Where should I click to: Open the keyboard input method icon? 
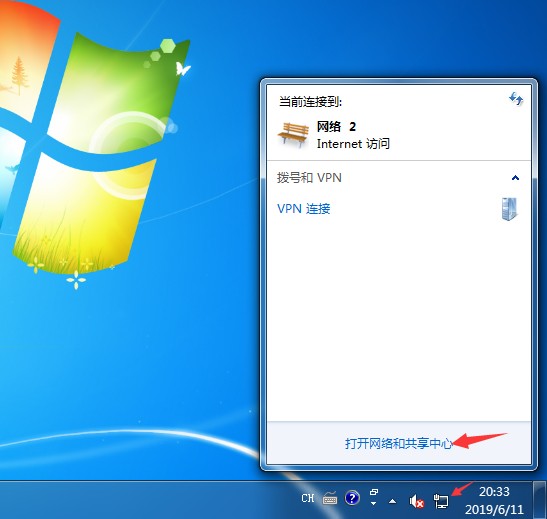click(x=330, y=499)
